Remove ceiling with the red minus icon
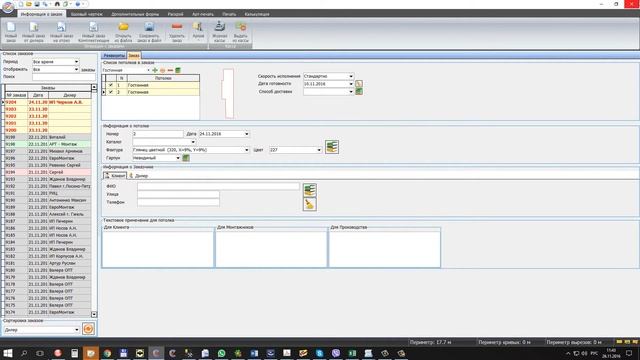 click(x=170, y=70)
